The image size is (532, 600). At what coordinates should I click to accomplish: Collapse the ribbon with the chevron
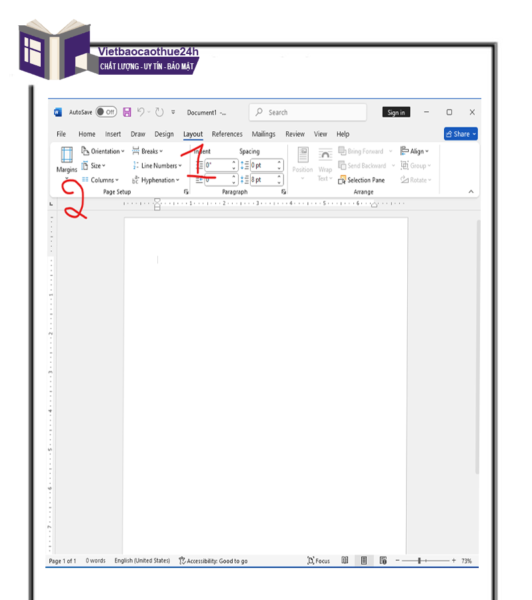(x=471, y=192)
